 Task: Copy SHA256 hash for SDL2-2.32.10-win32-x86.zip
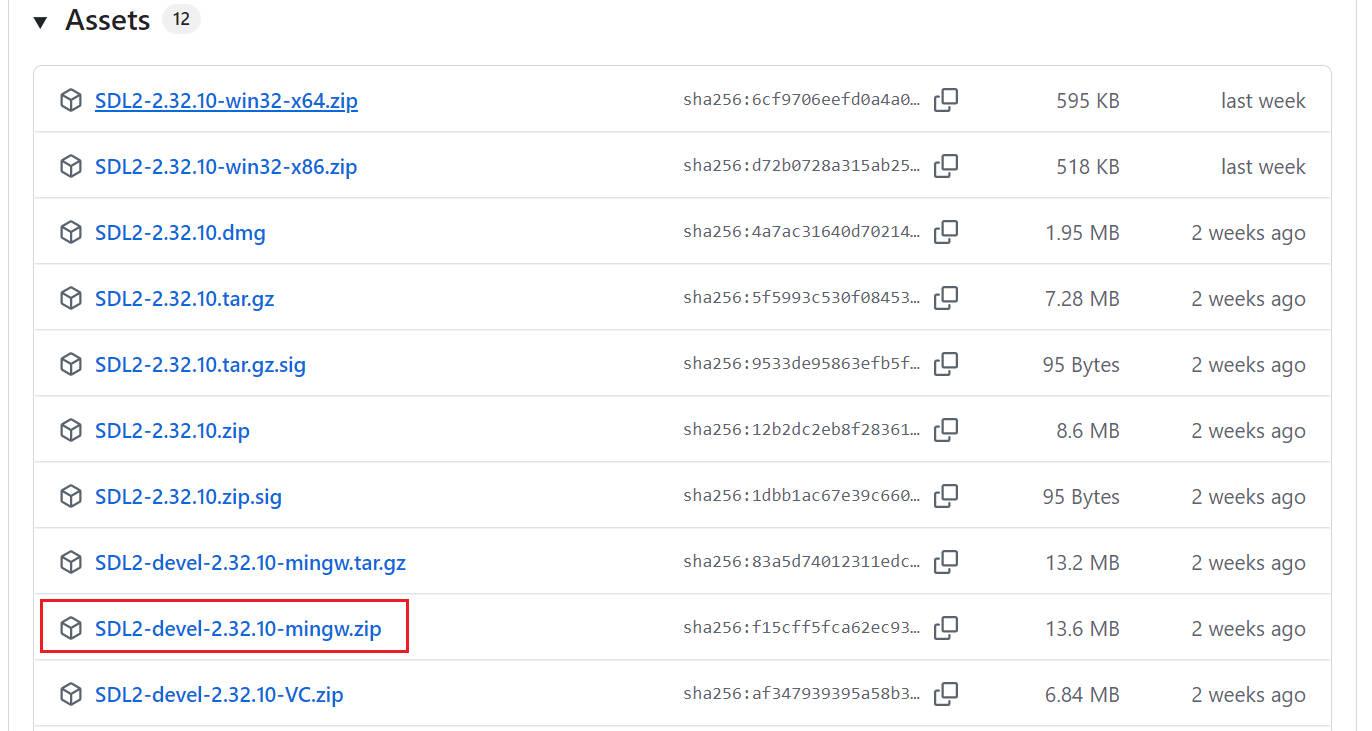coord(946,166)
